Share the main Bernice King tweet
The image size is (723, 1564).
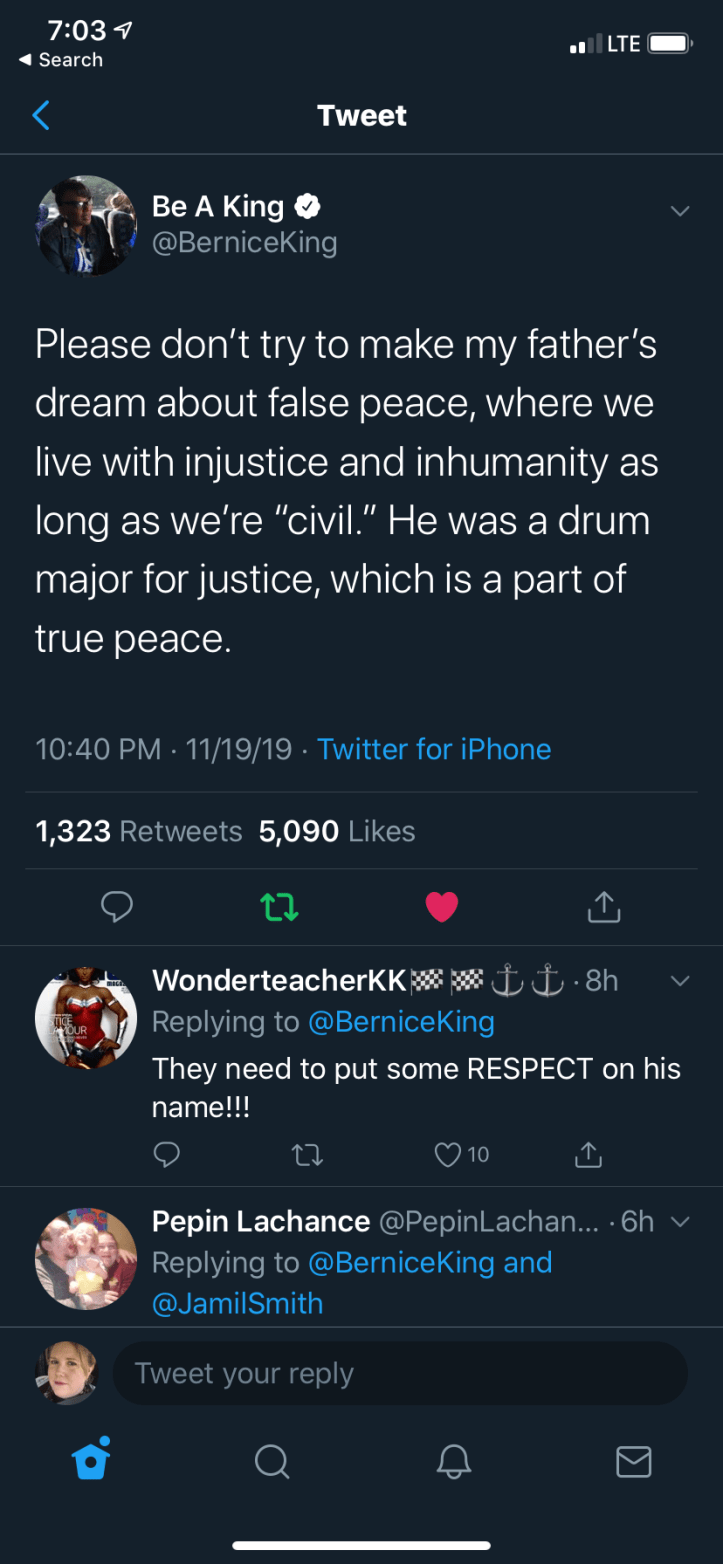[603, 906]
